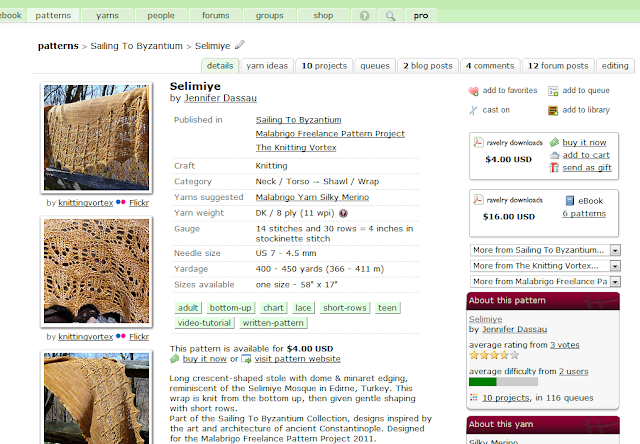Image resolution: width=640 pixels, height=444 pixels.
Task: Click the green average difficulty bar
Action: pyautogui.click(x=503, y=382)
